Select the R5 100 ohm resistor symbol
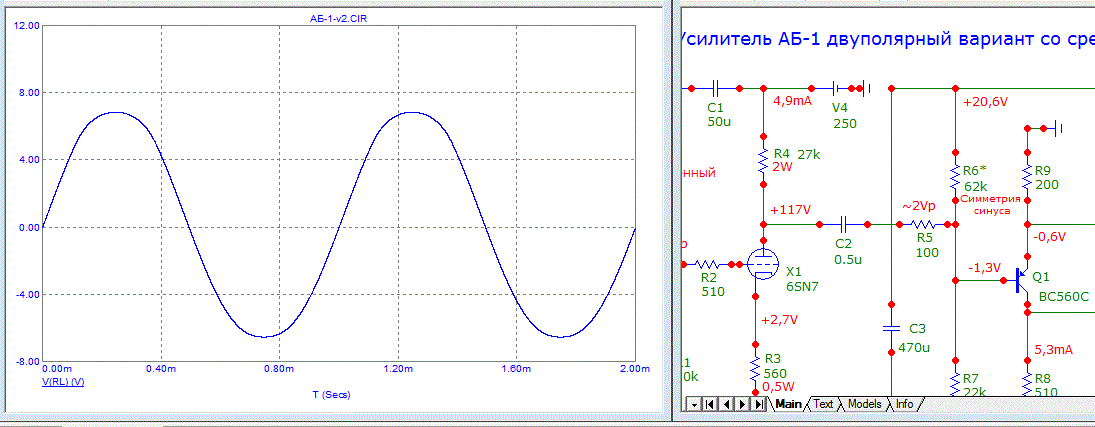Viewport: 1095px width, 427px height. click(x=924, y=225)
